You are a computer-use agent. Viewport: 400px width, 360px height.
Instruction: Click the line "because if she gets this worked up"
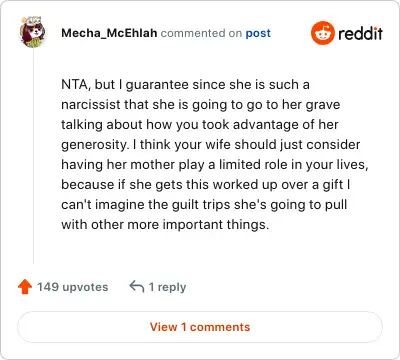(206, 185)
